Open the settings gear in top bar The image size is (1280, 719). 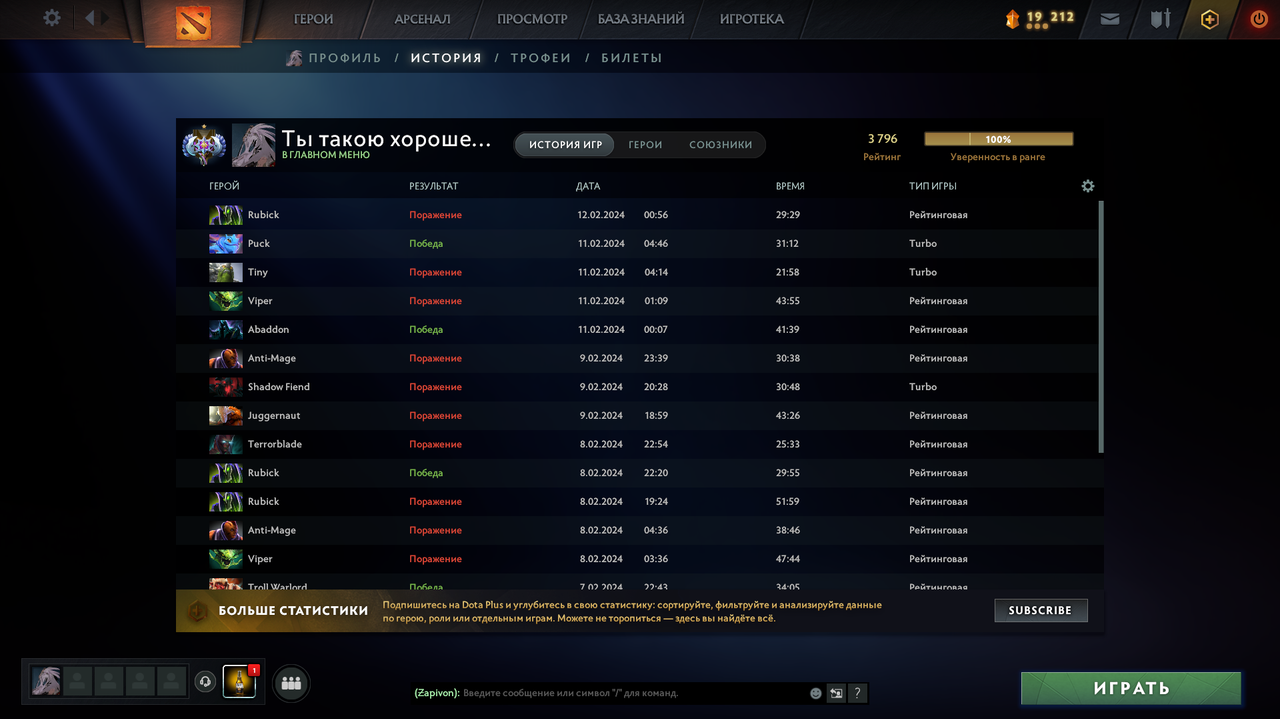(x=52, y=18)
